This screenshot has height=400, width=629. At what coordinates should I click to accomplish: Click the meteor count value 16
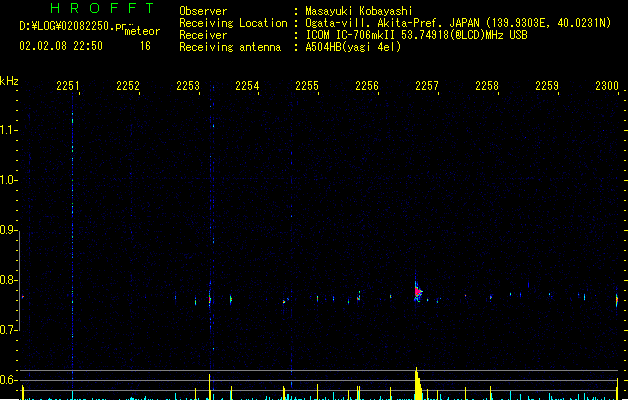point(145,46)
